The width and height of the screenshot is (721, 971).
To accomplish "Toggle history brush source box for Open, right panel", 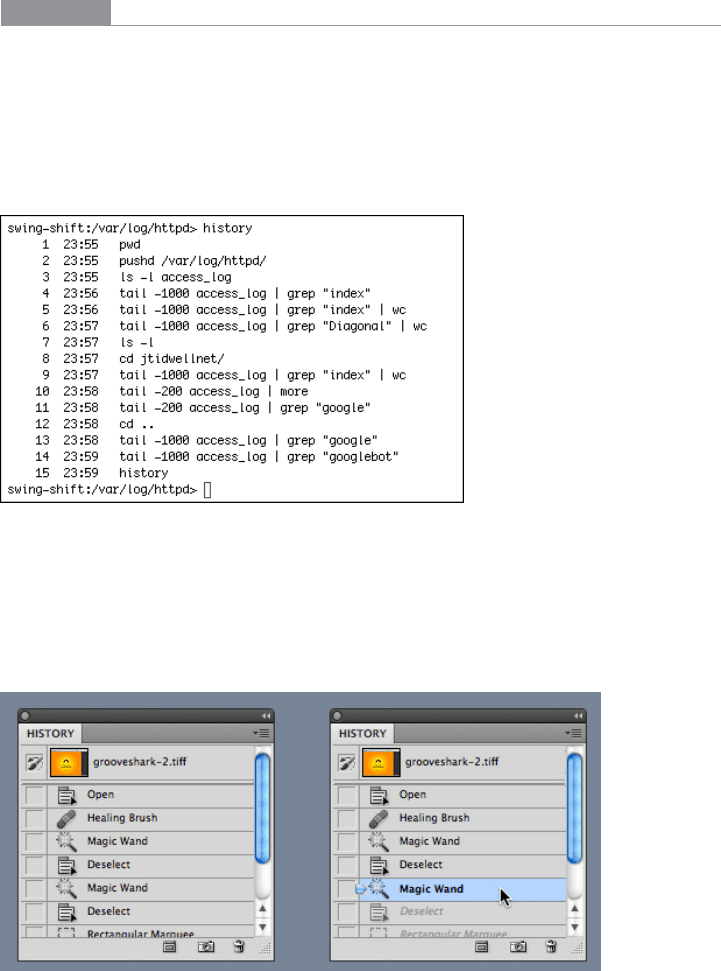I will (x=347, y=795).
